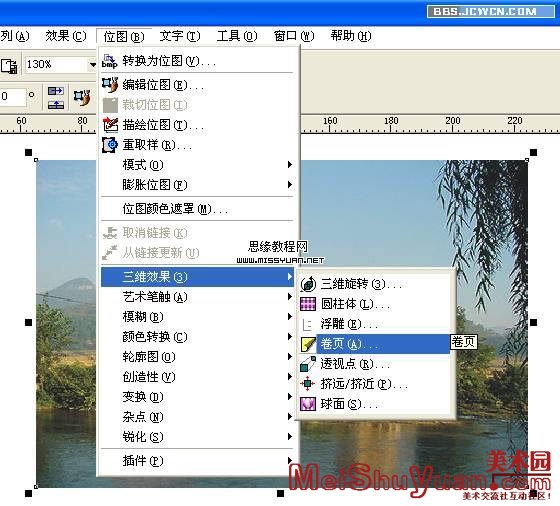560x506 pixels.
Task: Click the toolbar edit bitmap button
Action: (x=82, y=97)
